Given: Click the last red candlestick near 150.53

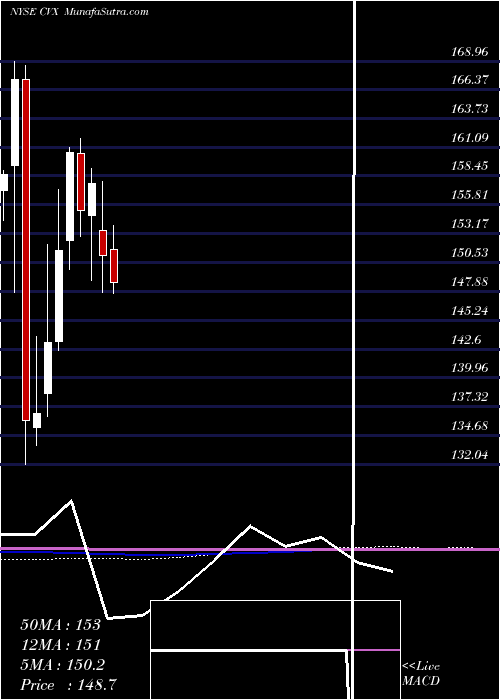Looking at the screenshot, I should [114, 266].
